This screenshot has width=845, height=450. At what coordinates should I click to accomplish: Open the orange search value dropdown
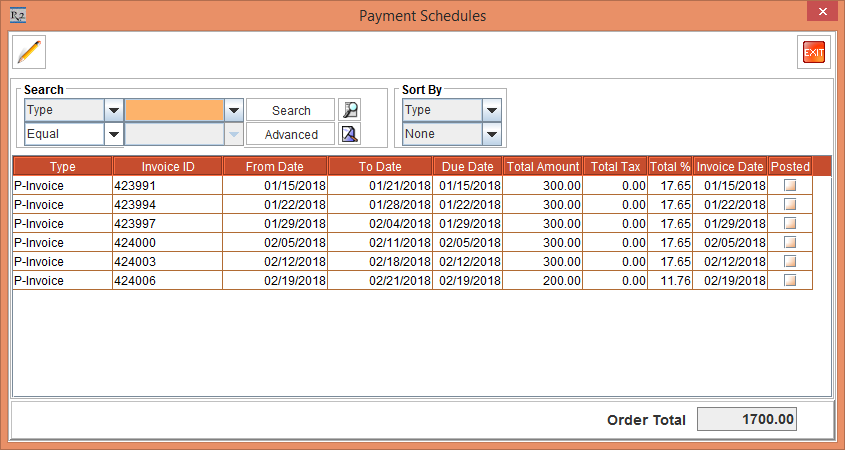click(234, 110)
